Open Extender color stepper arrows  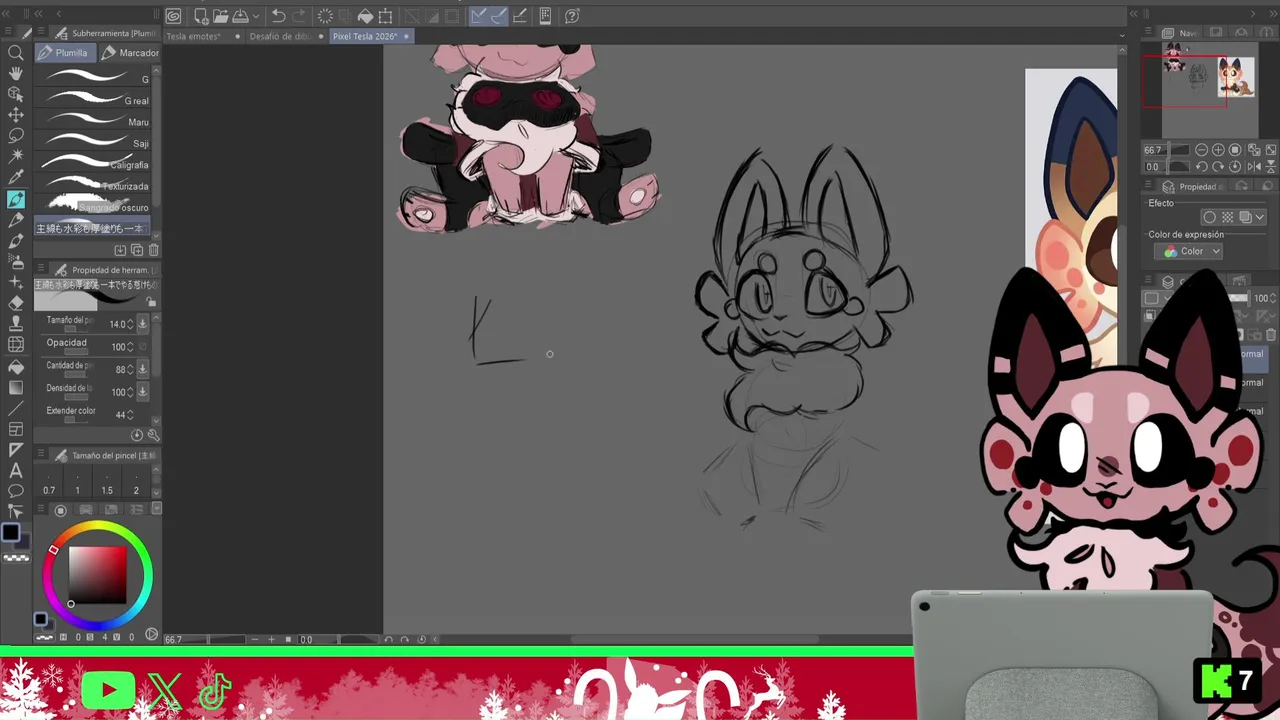point(130,415)
